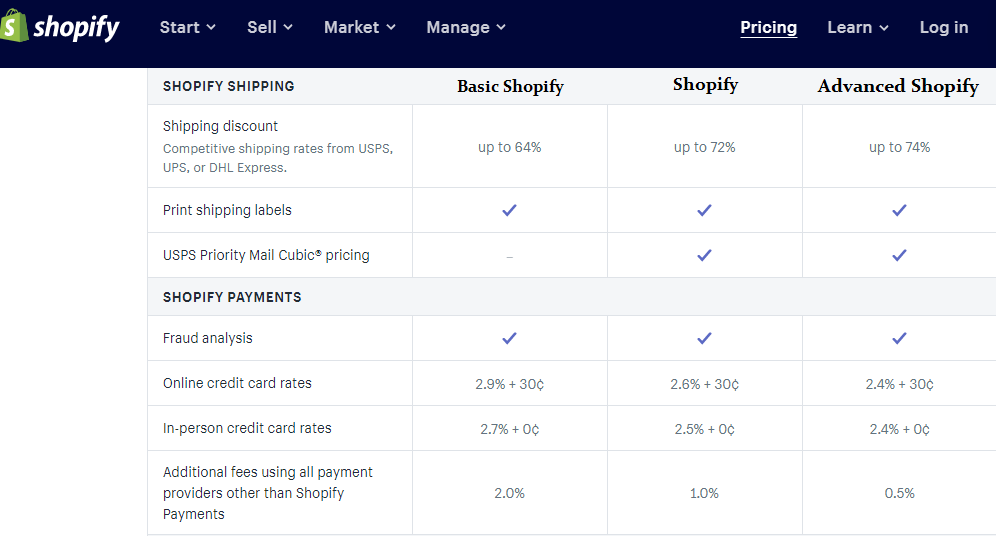Click Advanced Shopify checkmark for Fraud analysis
The width and height of the screenshot is (996, 536).
click(x=899, y=338)
